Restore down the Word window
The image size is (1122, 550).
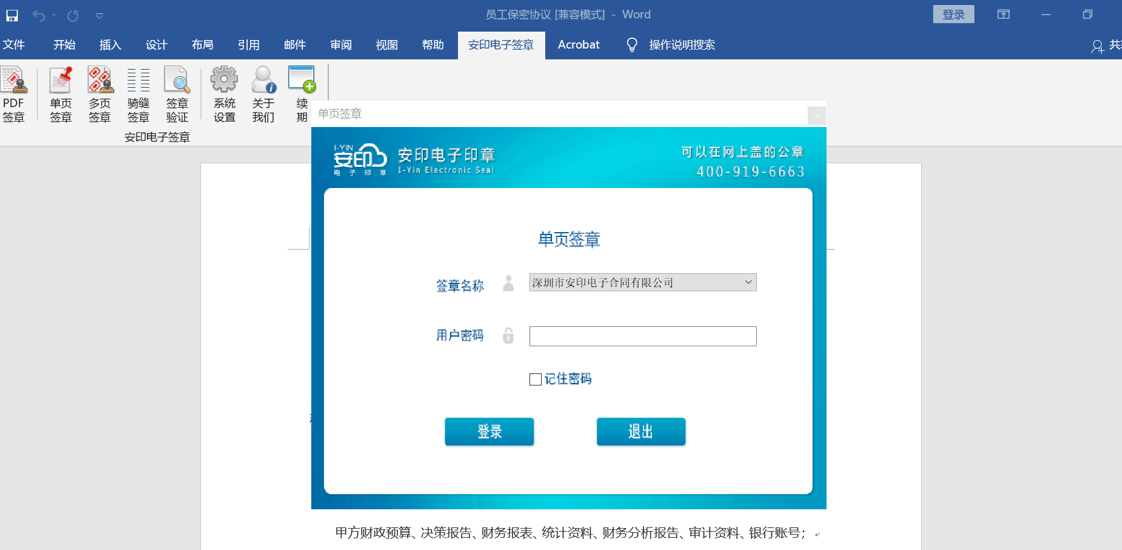click(x=1088, y=14)
